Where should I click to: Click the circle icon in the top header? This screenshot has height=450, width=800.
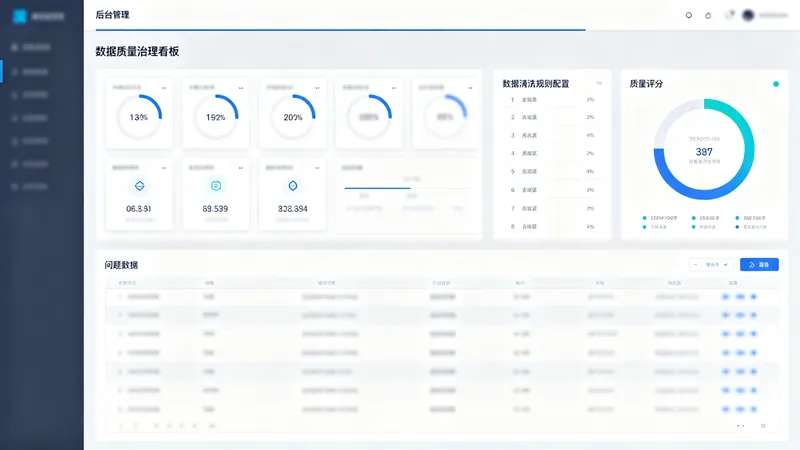coord(688,15)
